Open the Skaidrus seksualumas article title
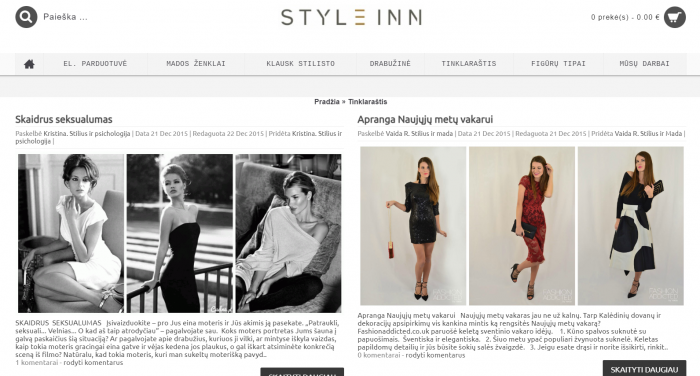 click(x=64, y=119)
